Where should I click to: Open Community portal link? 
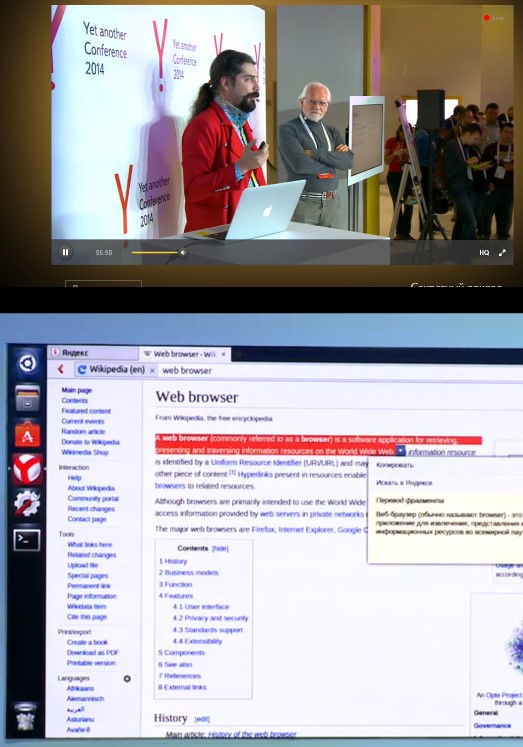point(93,498)
